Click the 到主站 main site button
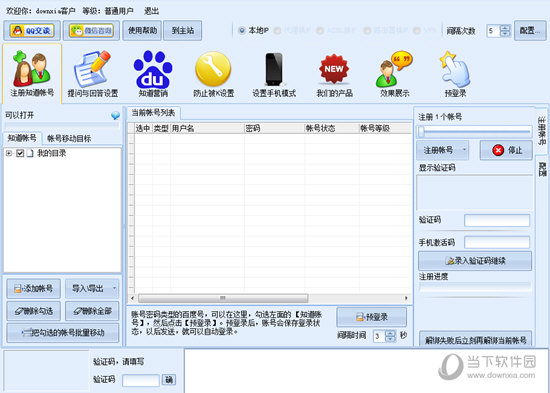550x393 pixels. pos(183,31)
